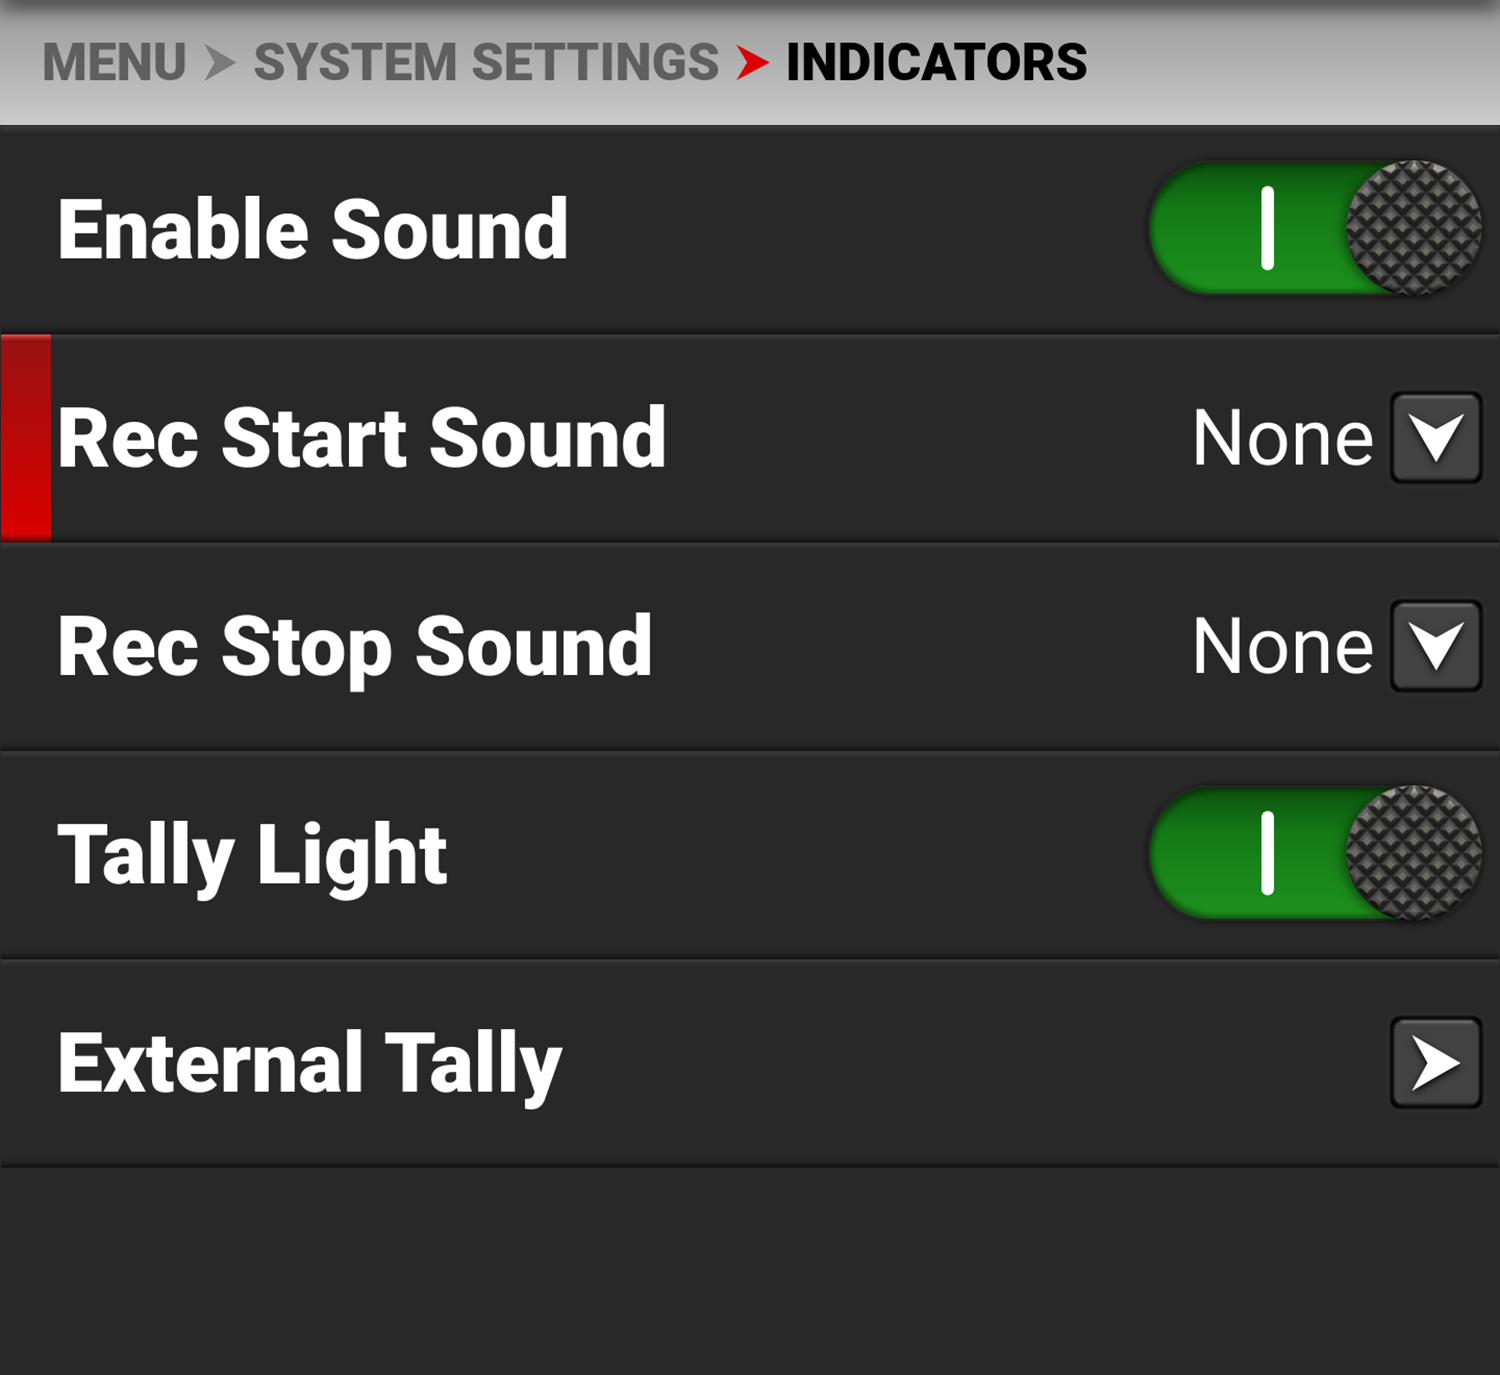Click the Rec Stop Sound label
The height and width of the screenshot is (1375, 1500).
[355, 646]
